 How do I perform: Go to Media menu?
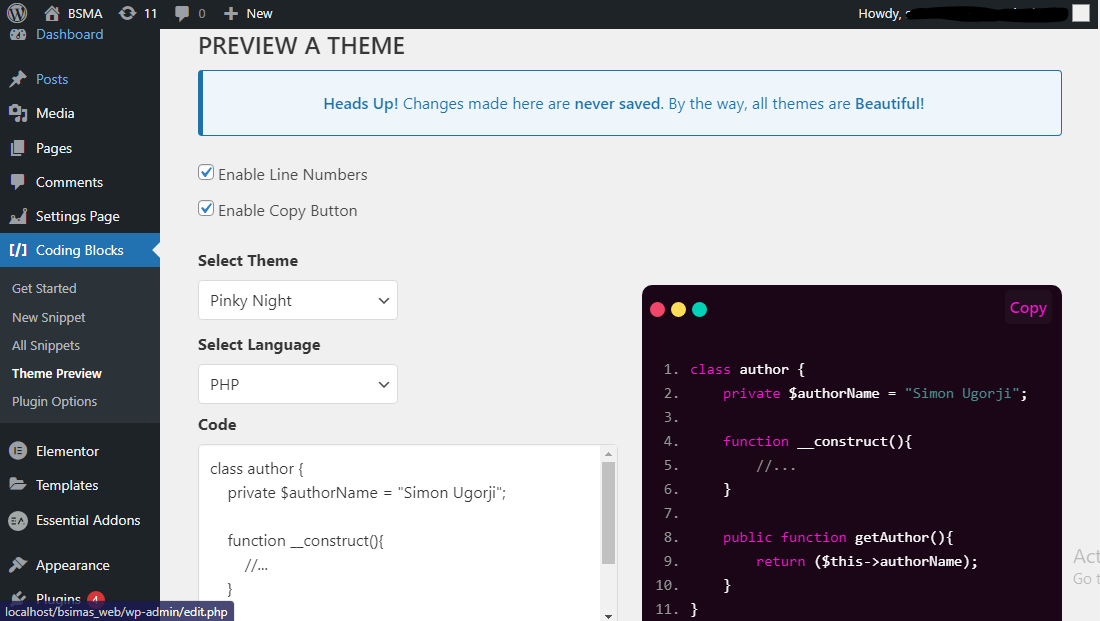click(55, 113)
